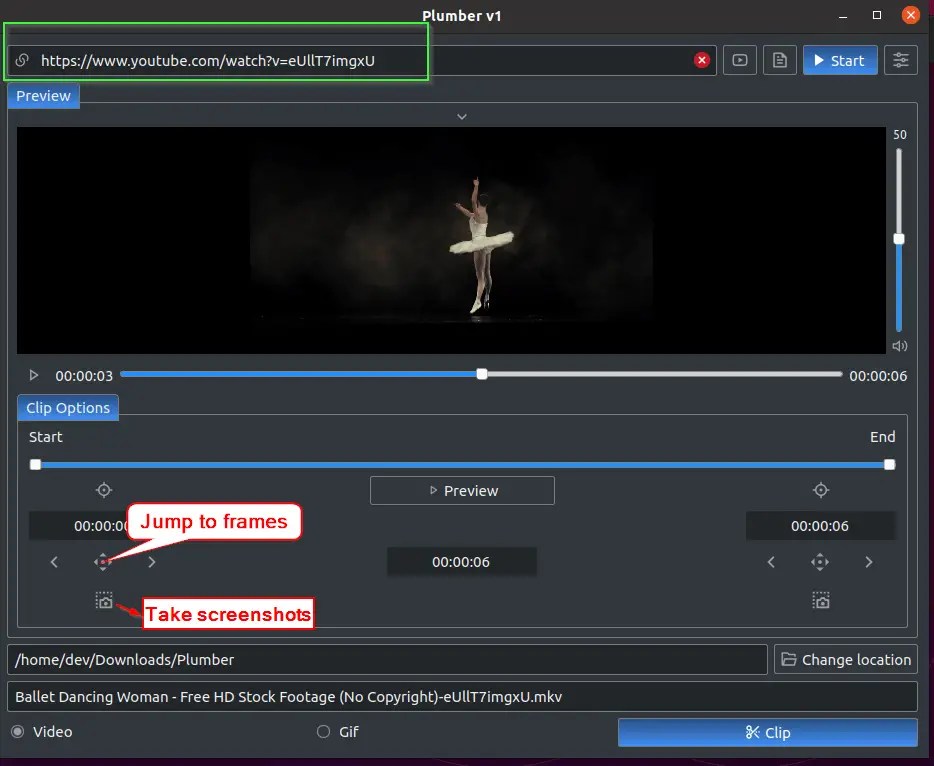Clear the YouTube URL field
This screenshot has height=766, width=934.
click(x=702, y=60)
